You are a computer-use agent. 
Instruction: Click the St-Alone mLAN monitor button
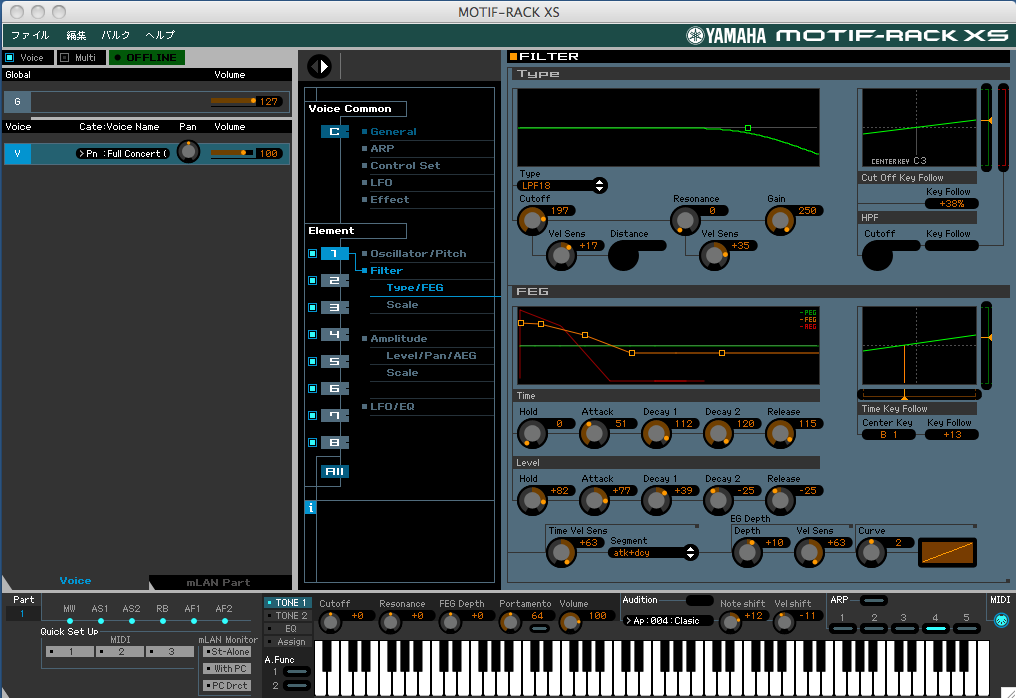point(227,652)
